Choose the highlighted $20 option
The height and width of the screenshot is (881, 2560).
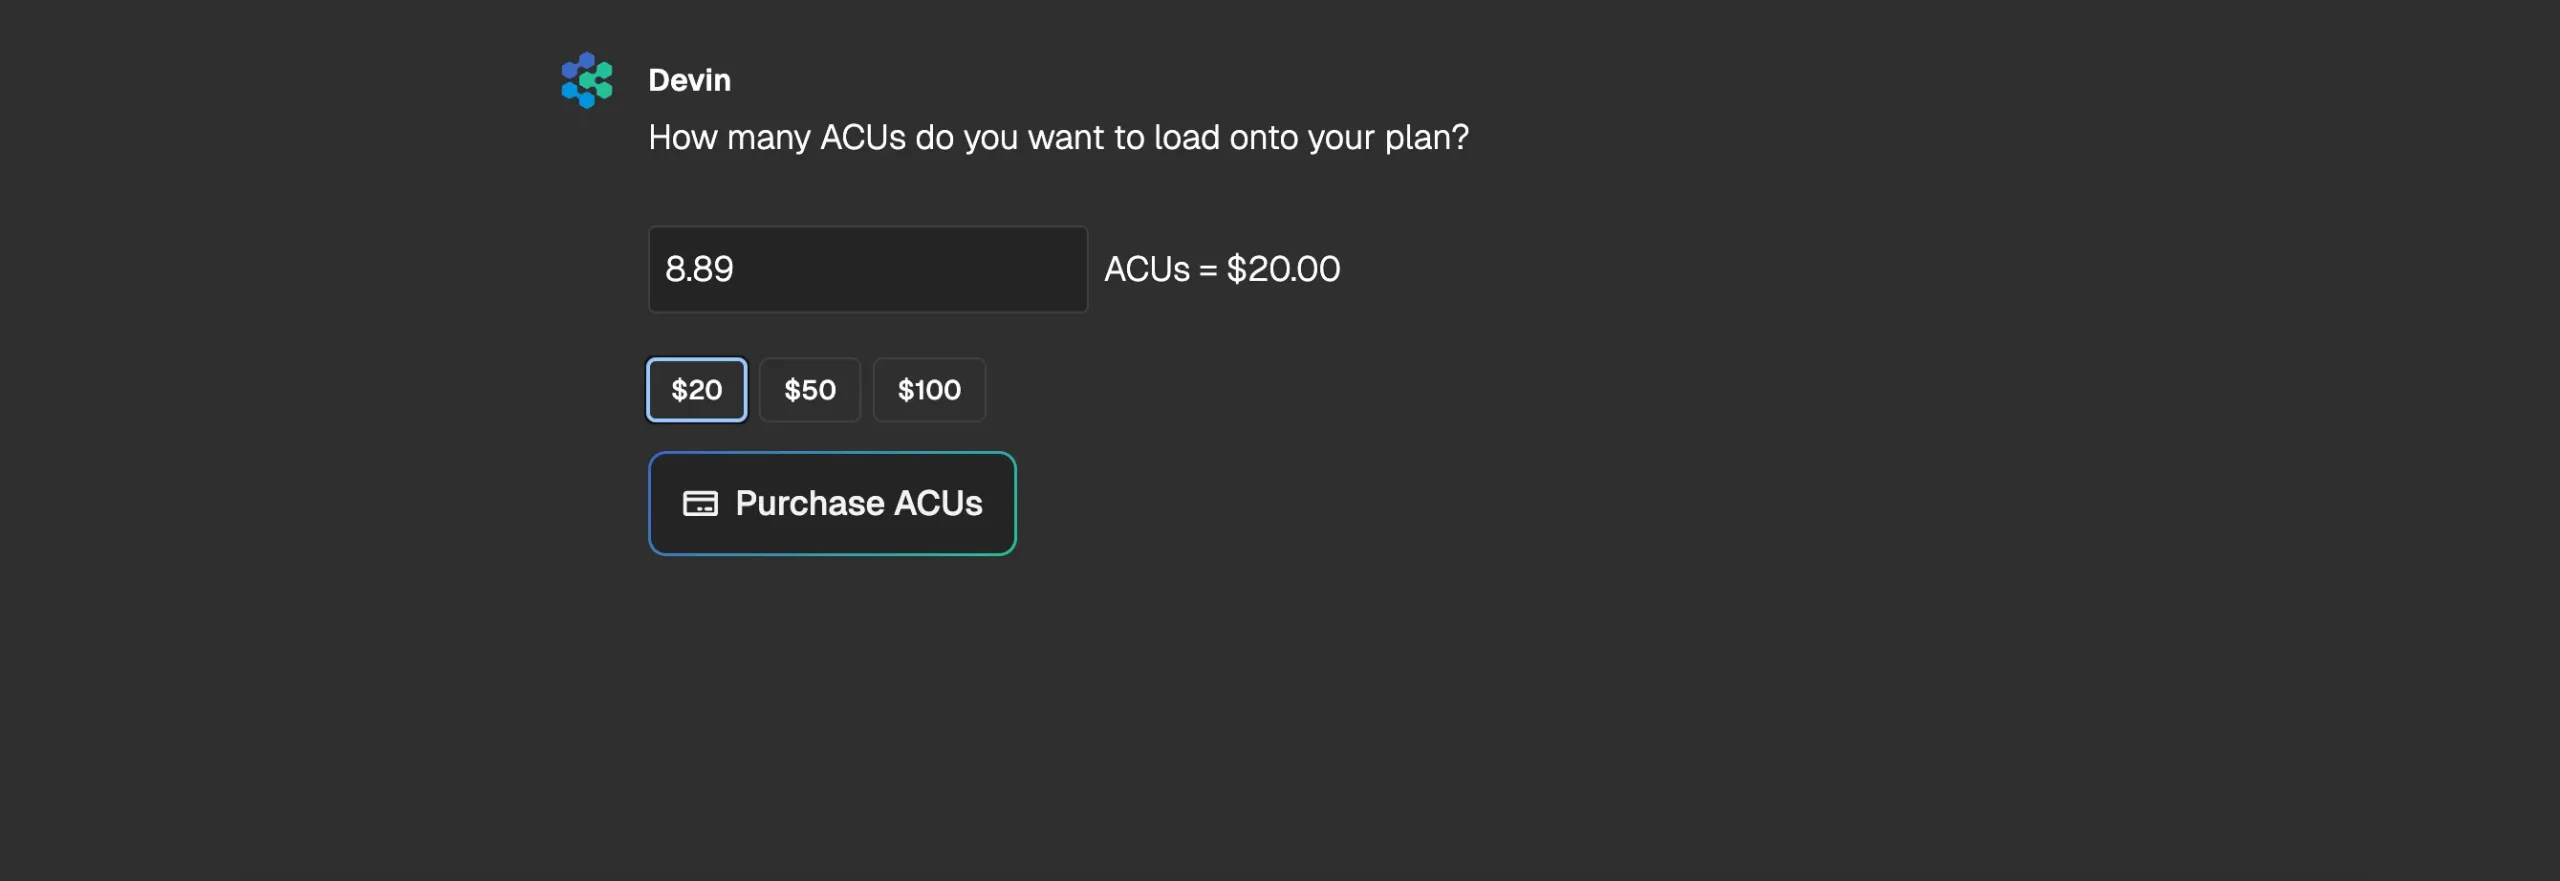(x=697, y=390)
